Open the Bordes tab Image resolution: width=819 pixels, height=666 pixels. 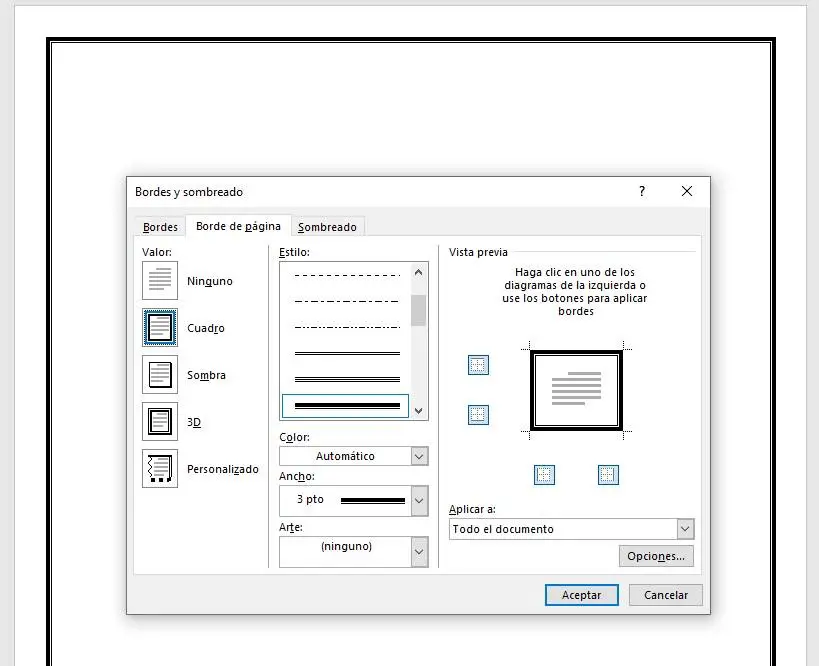160,227
